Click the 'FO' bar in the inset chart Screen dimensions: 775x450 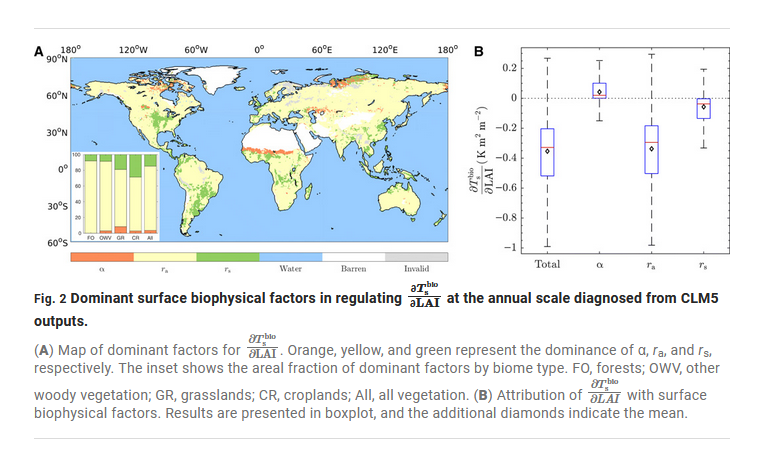(90, 193)
